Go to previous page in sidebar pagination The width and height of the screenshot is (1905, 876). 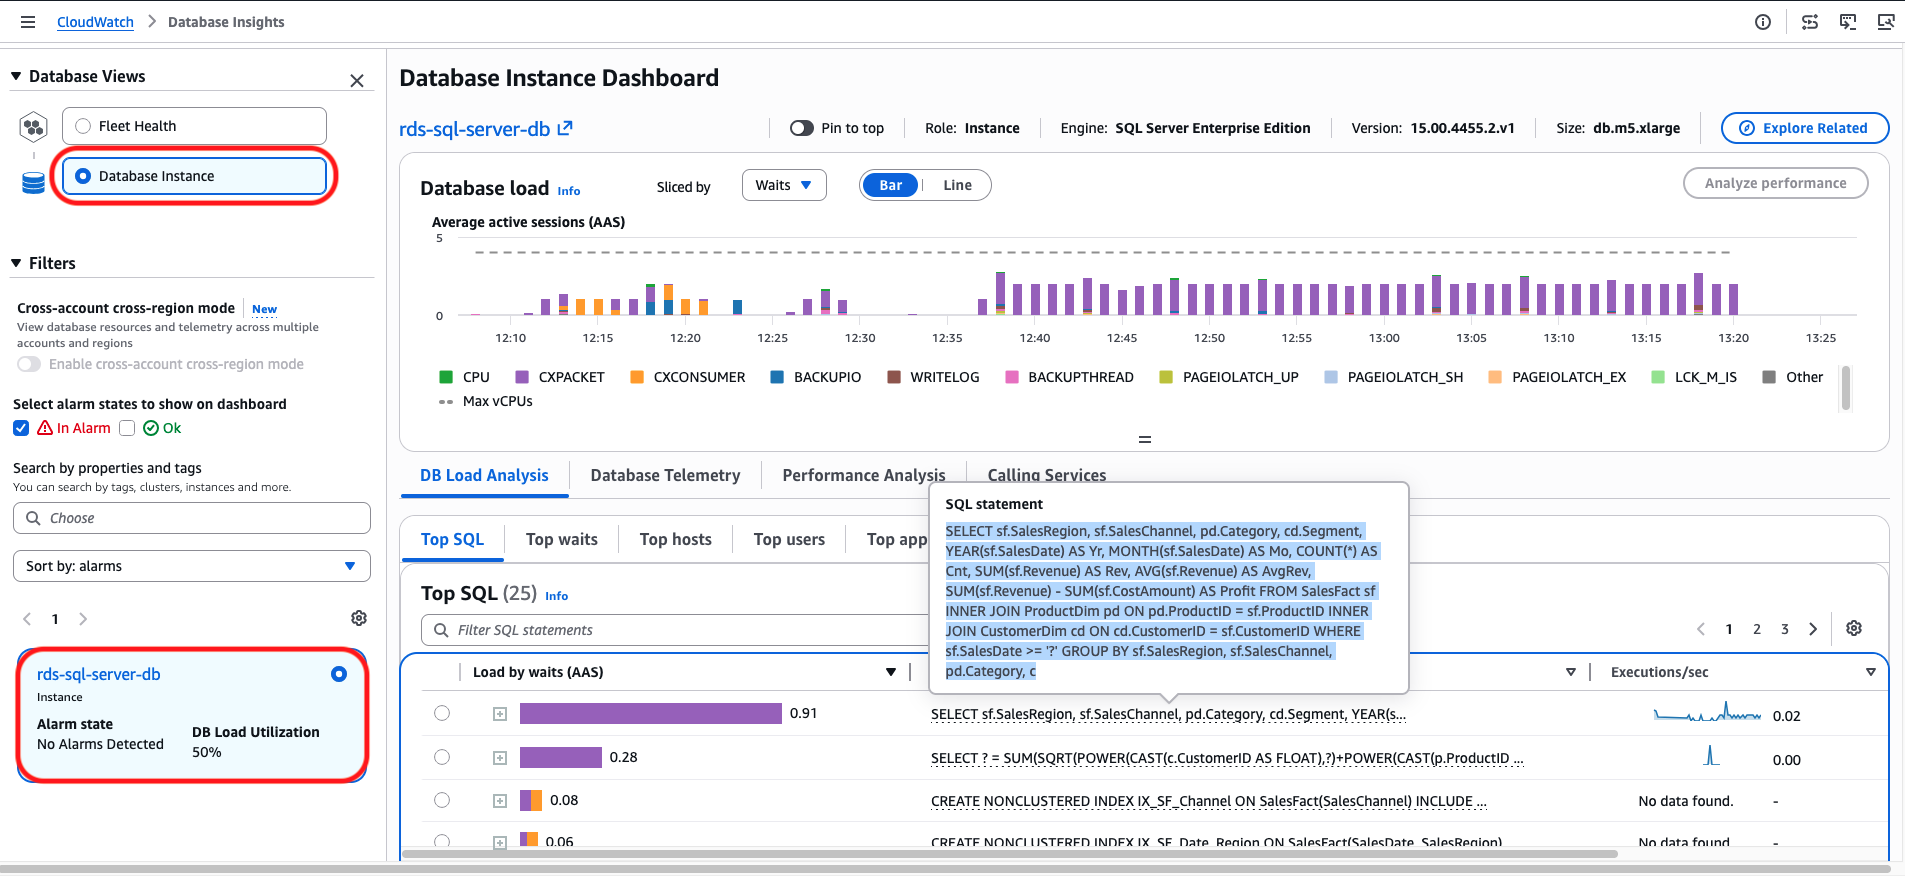pyautogui.click(x=27, y=619)
